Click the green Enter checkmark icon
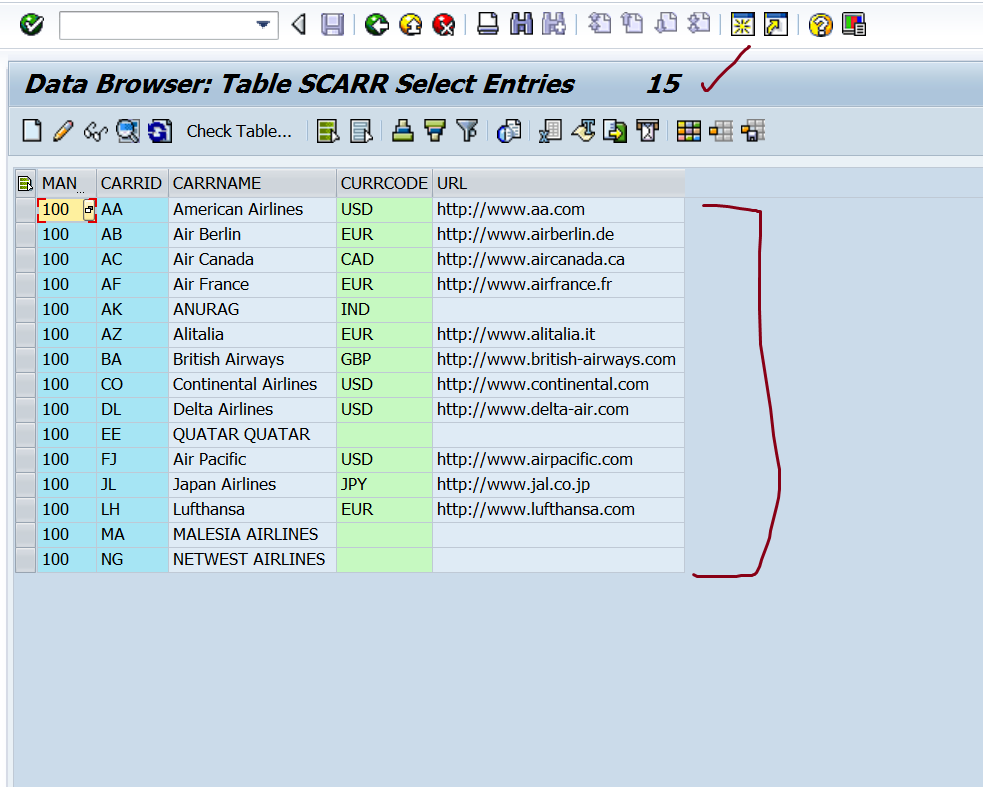Viewport: 983px width, 787px height. click(31, 25)
